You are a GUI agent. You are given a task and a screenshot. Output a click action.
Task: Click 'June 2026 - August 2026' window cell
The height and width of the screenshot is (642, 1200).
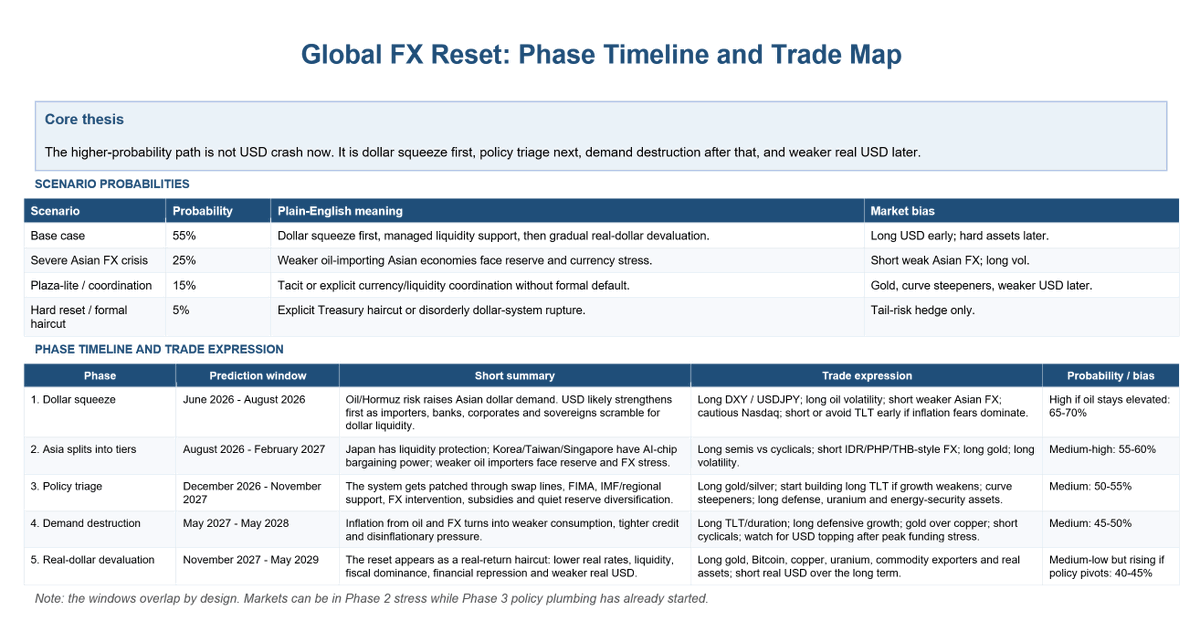click(x=258, y=412)
